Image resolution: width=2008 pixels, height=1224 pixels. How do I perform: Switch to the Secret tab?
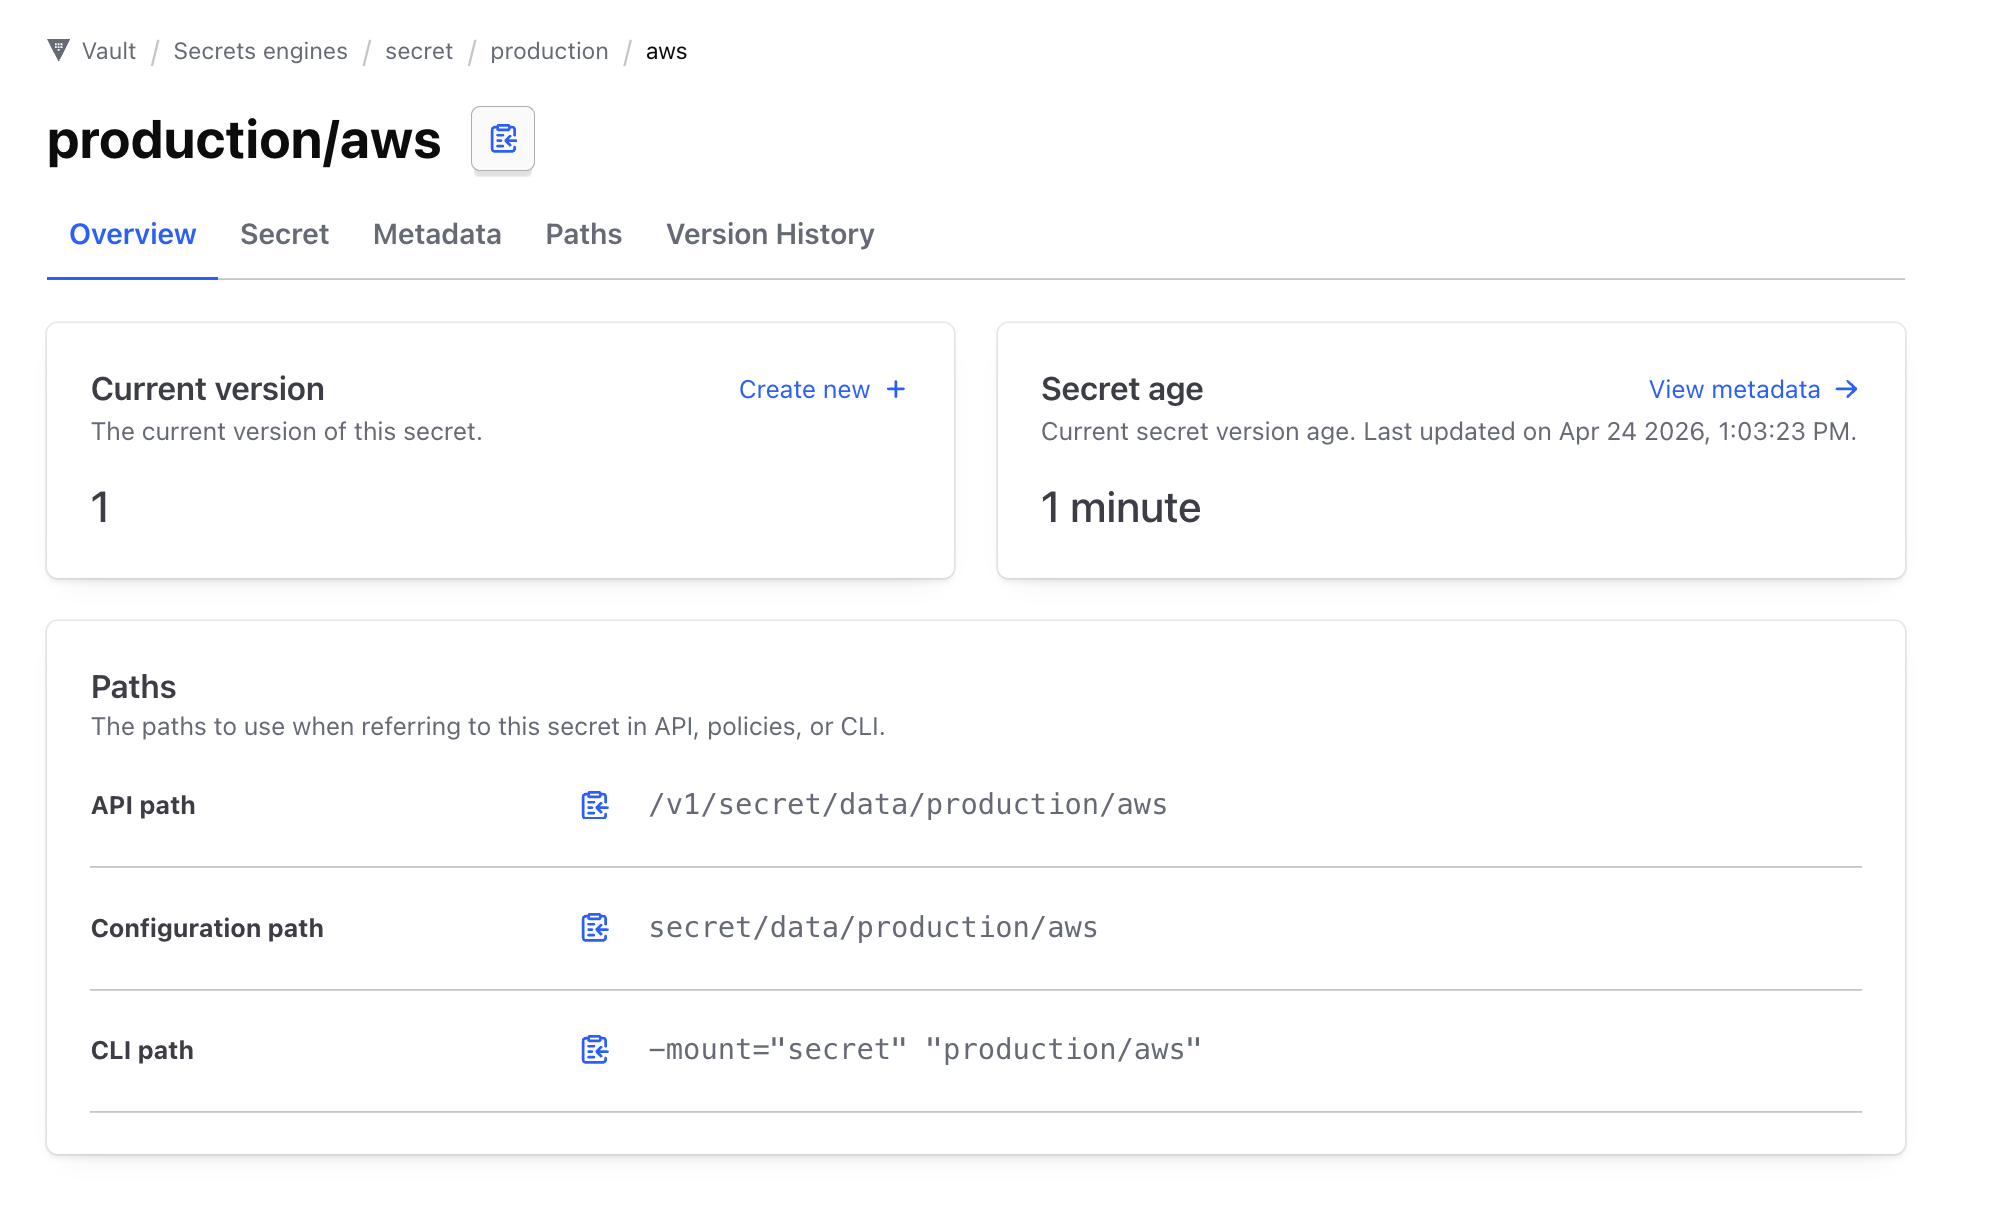[x=284, y=234]
